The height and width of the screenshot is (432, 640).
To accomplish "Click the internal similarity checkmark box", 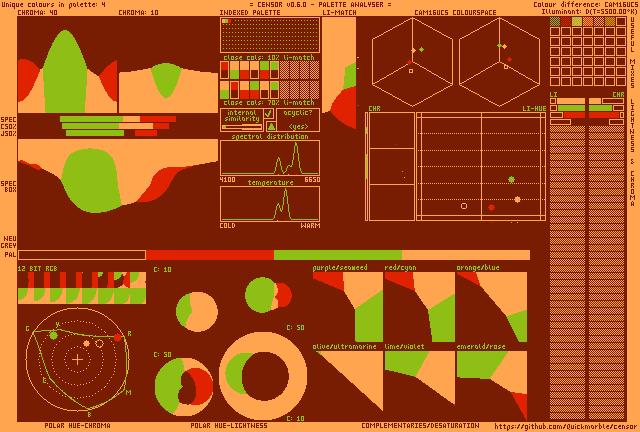I will (x=268, y=114).
